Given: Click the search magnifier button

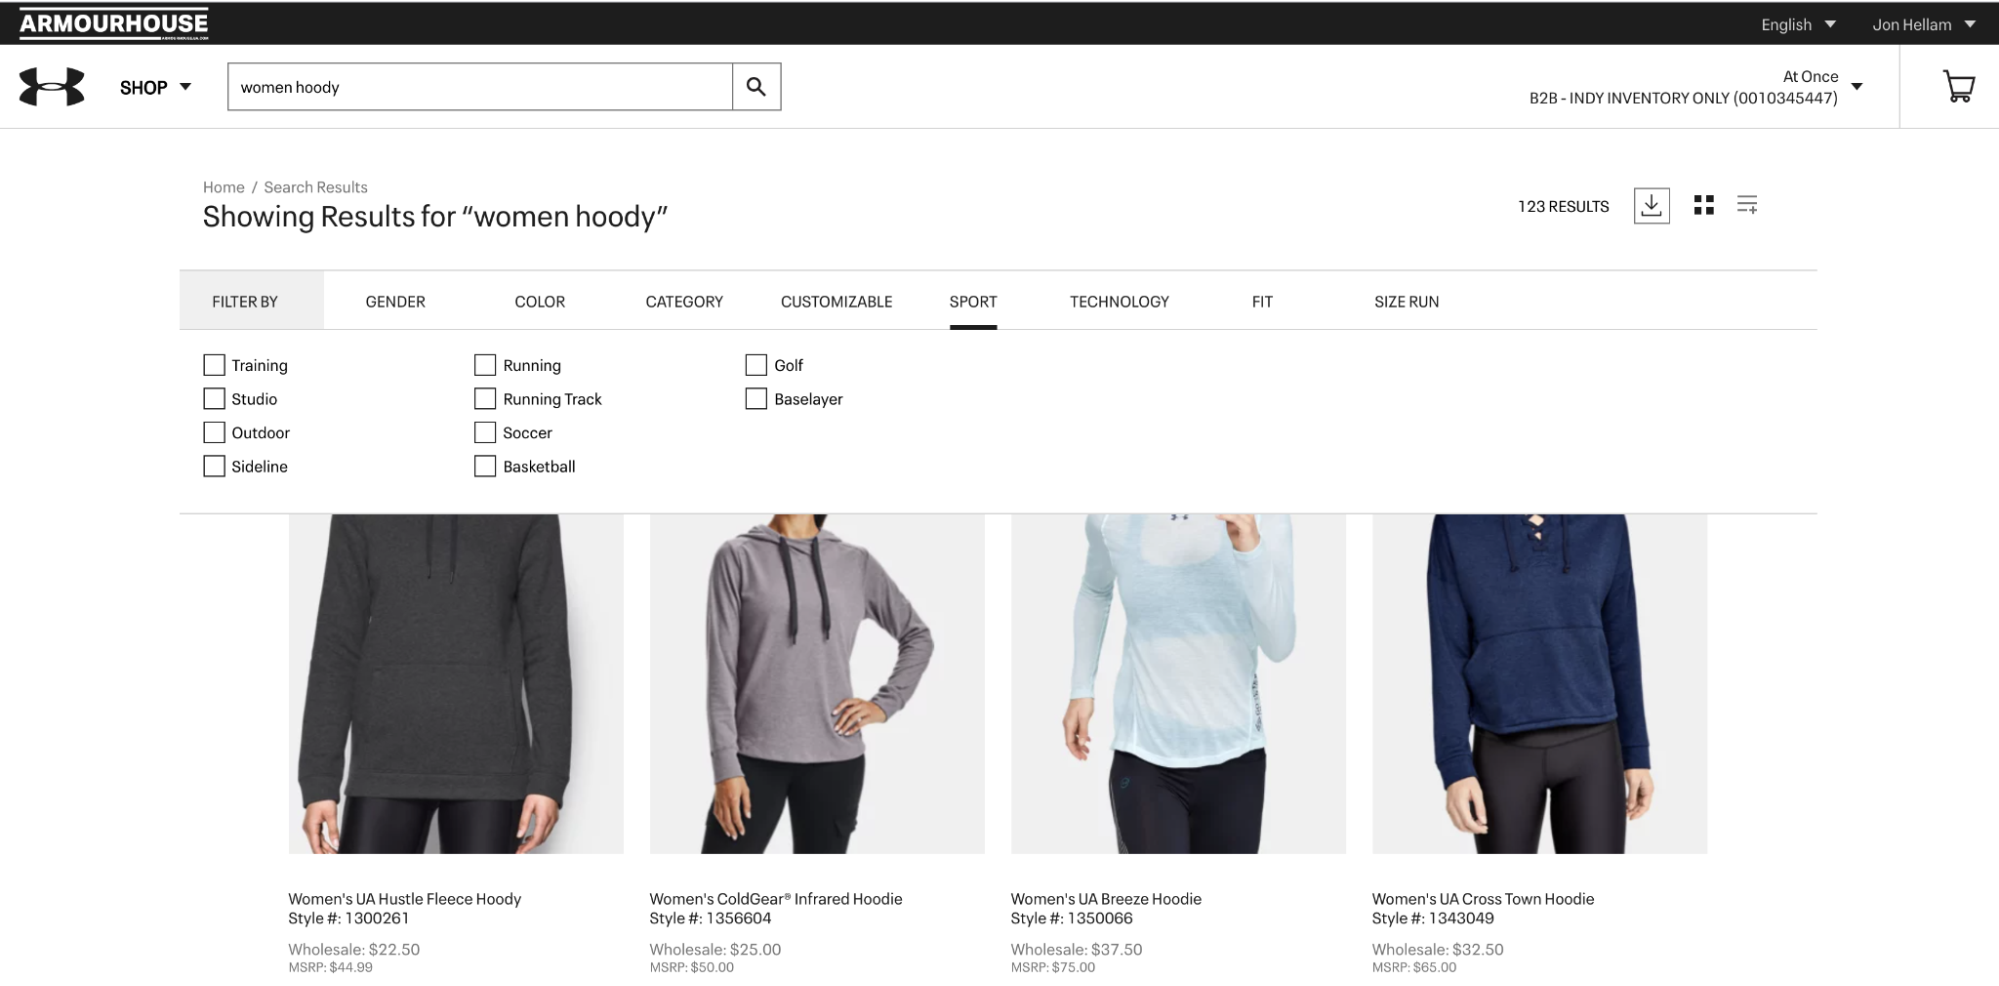Looking at the screenshot, I should [x=756, y=87].
